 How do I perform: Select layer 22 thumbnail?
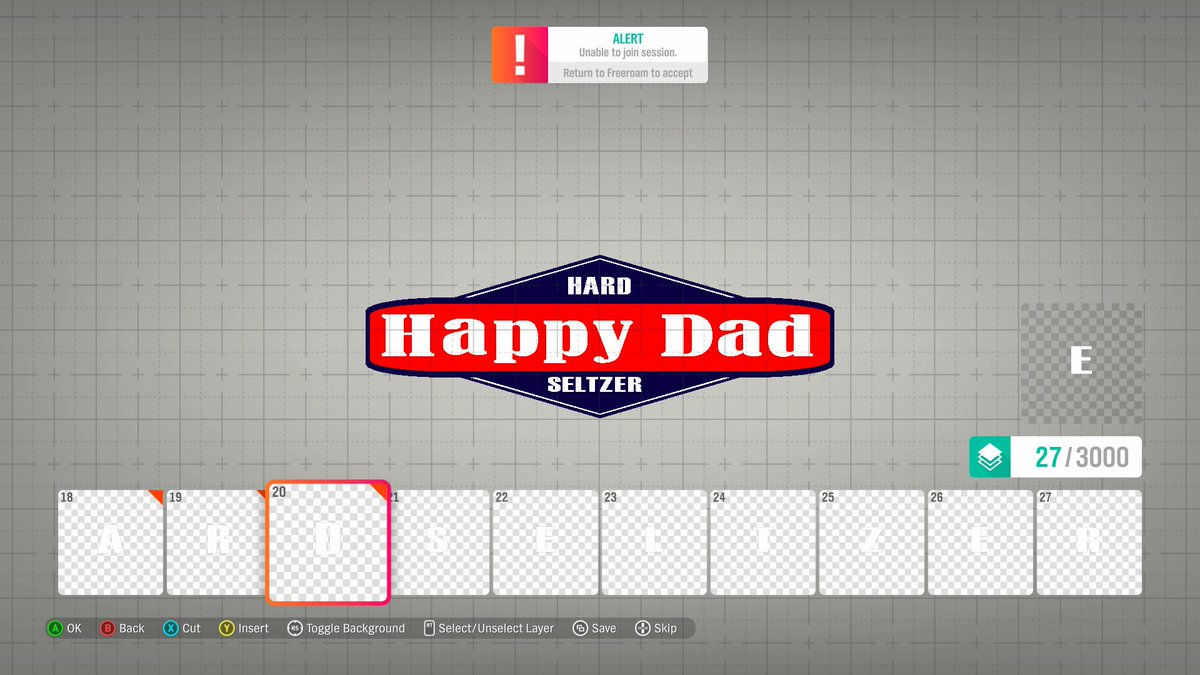click(x=545, y=542)
